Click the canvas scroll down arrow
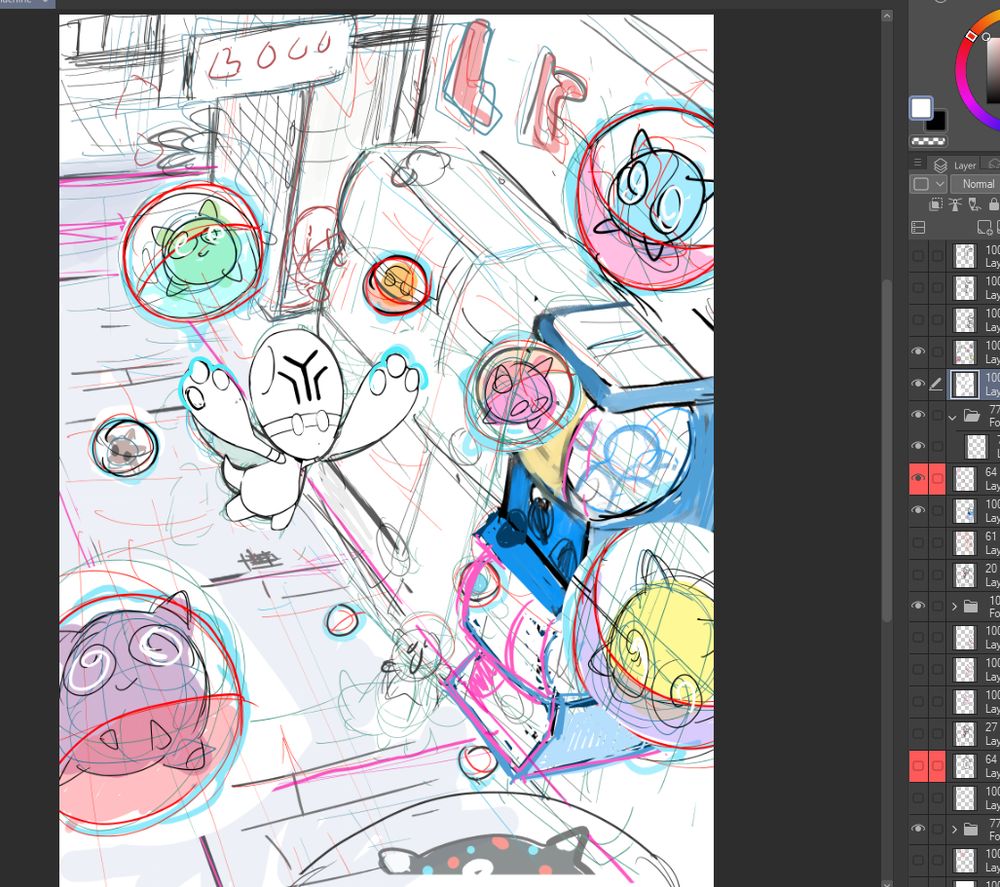1000x887 pixels. 887,883
